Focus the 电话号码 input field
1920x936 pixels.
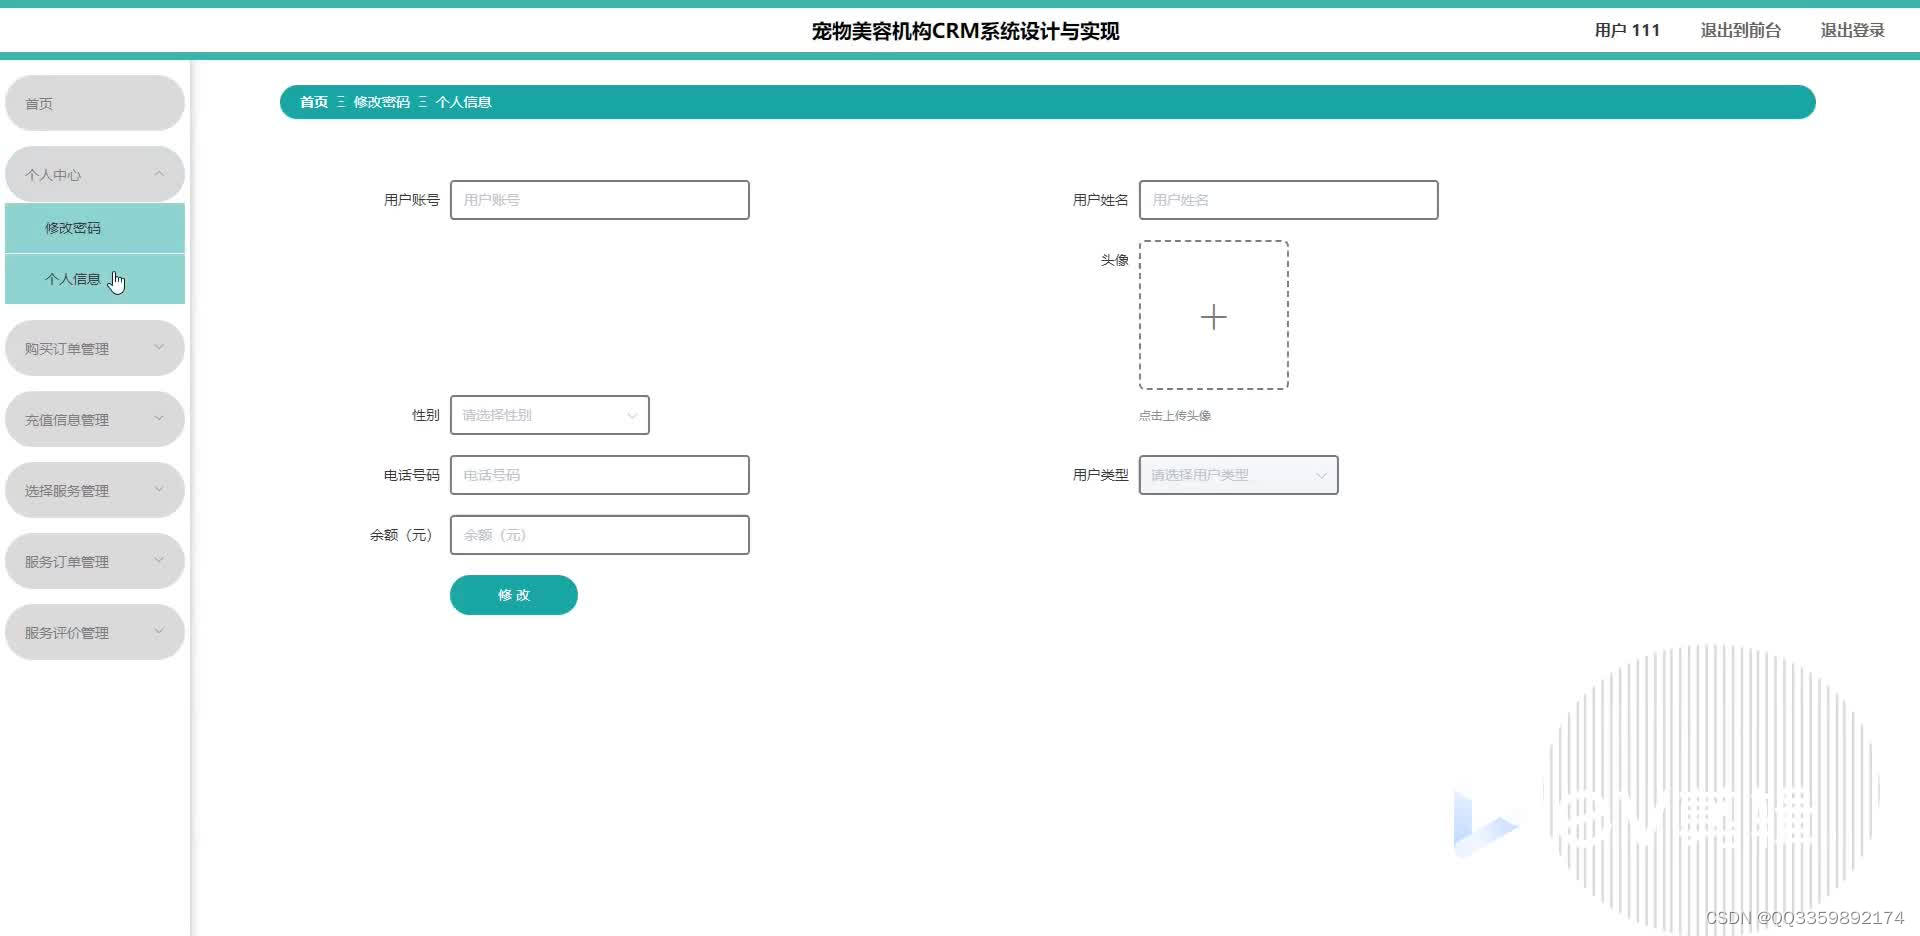point(600,475)
